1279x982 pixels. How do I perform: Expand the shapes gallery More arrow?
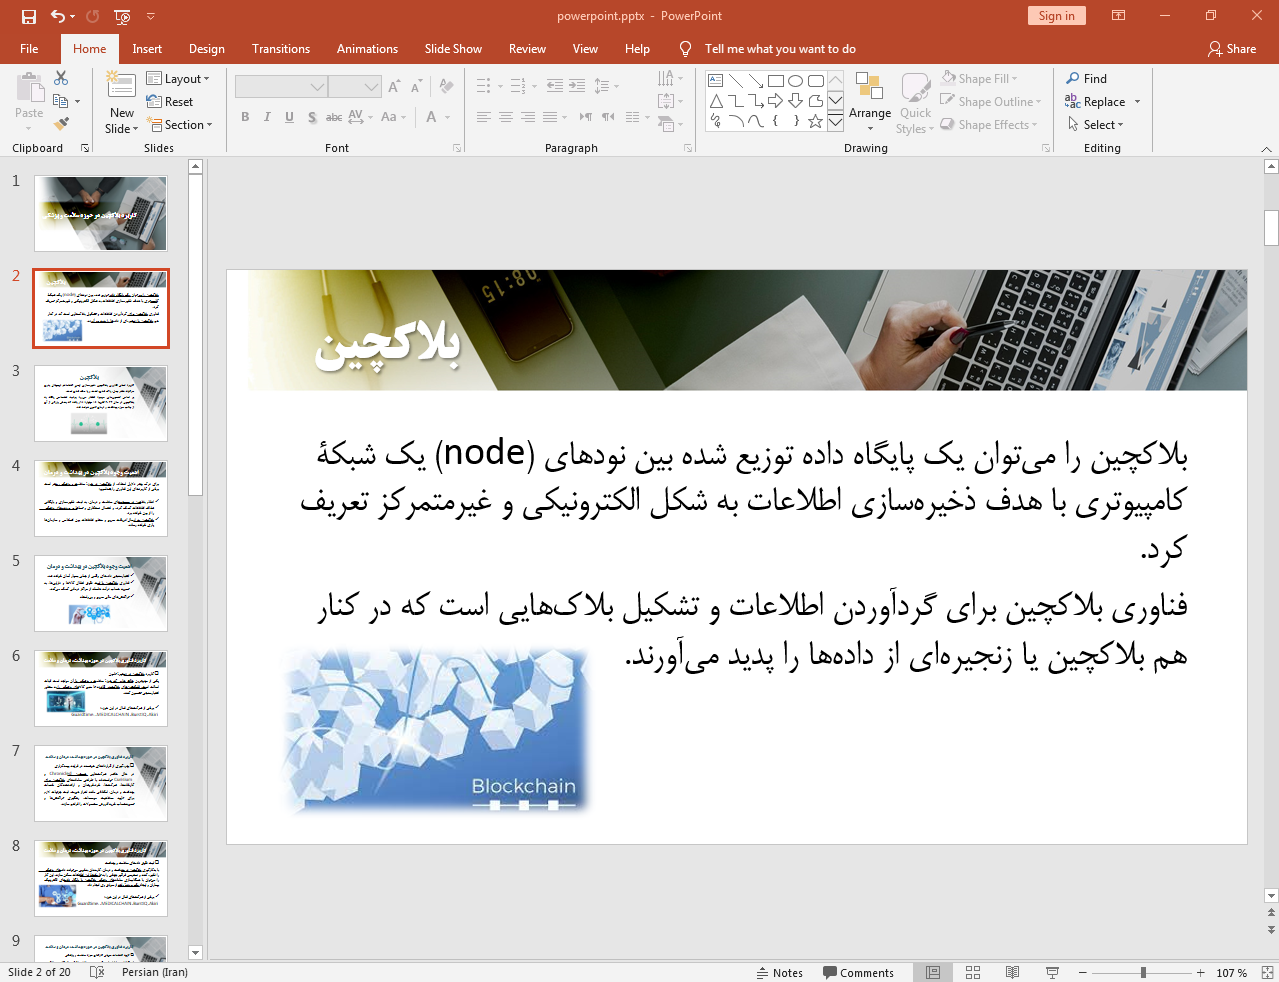pyautogui.click(x=835, y=122)
